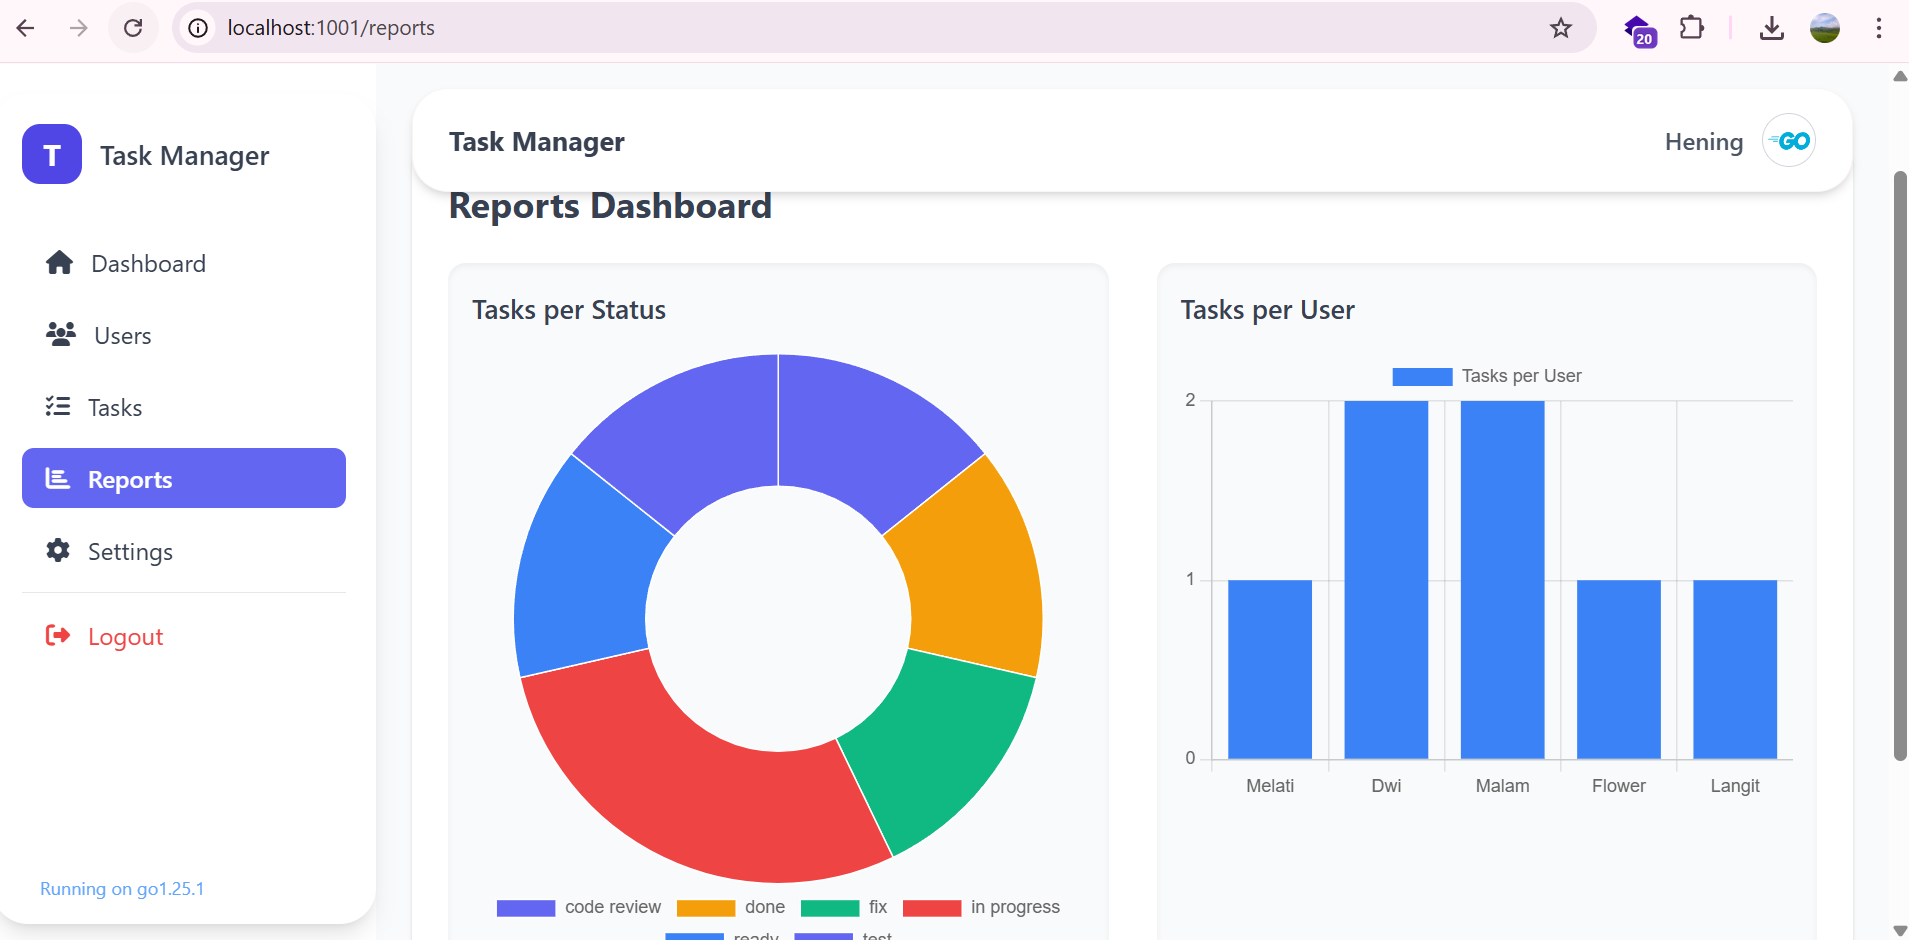The image size is (1909, 940).
Task: Open the Chrome three-dot menu
Action: coord(1878,28)
